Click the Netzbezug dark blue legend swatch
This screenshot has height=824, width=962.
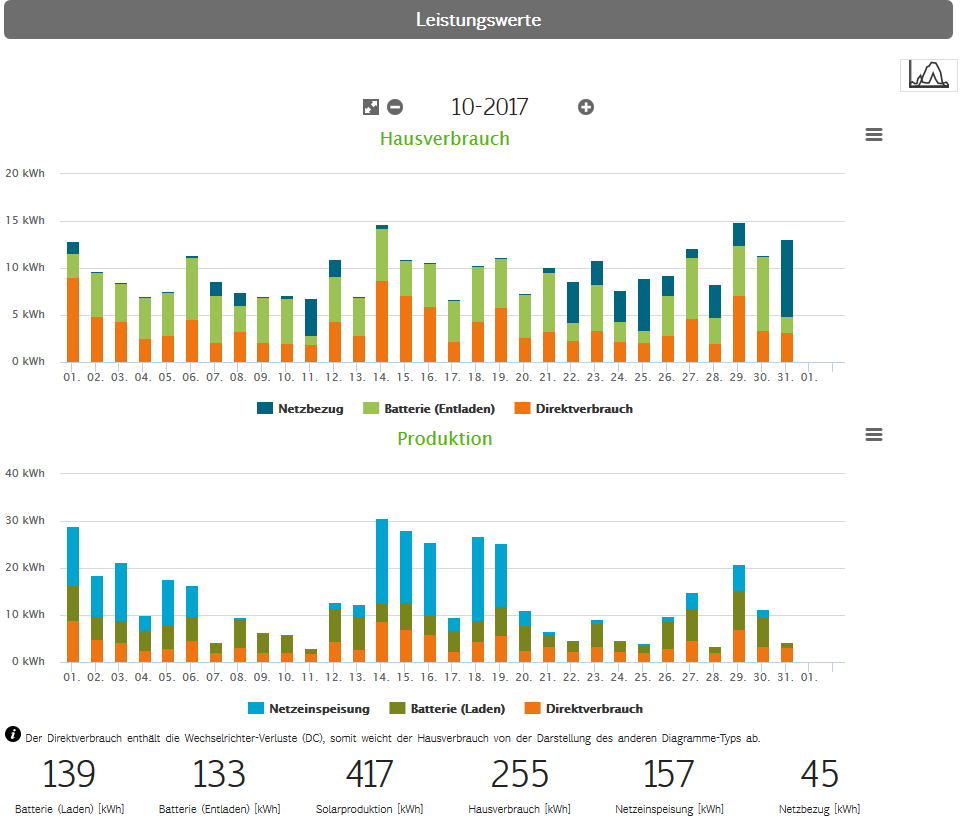coord(265,408)
